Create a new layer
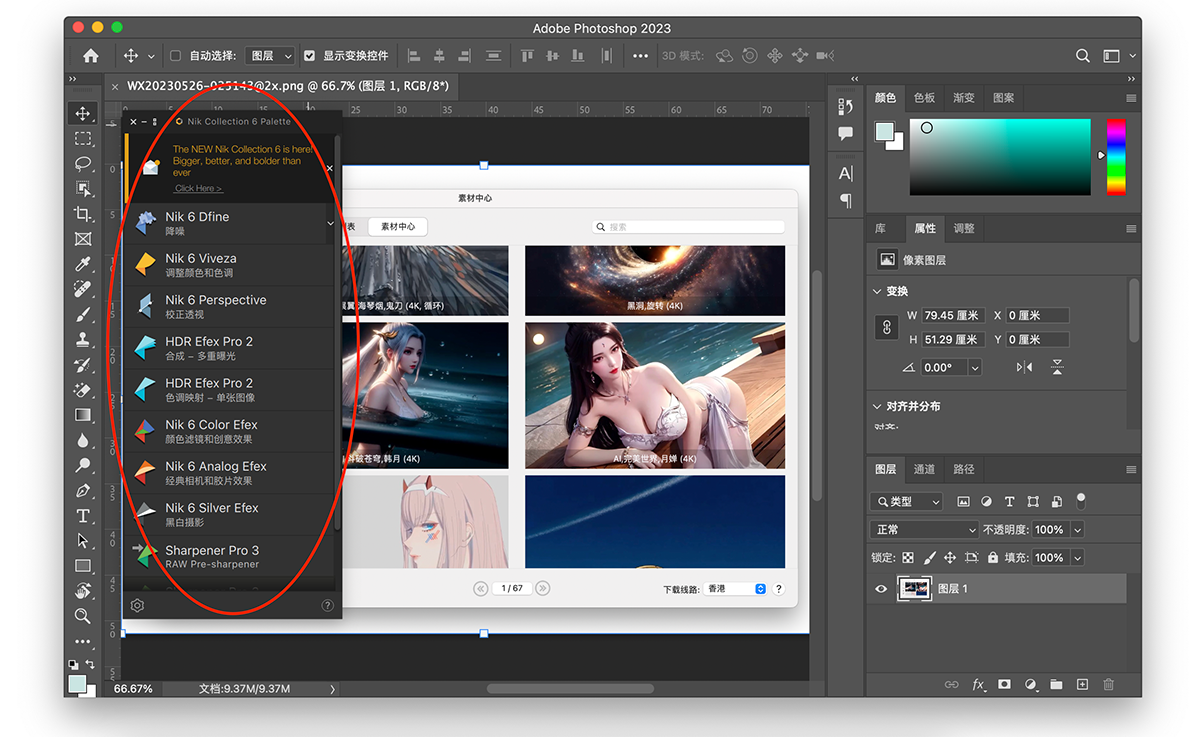 (1082, 684)
